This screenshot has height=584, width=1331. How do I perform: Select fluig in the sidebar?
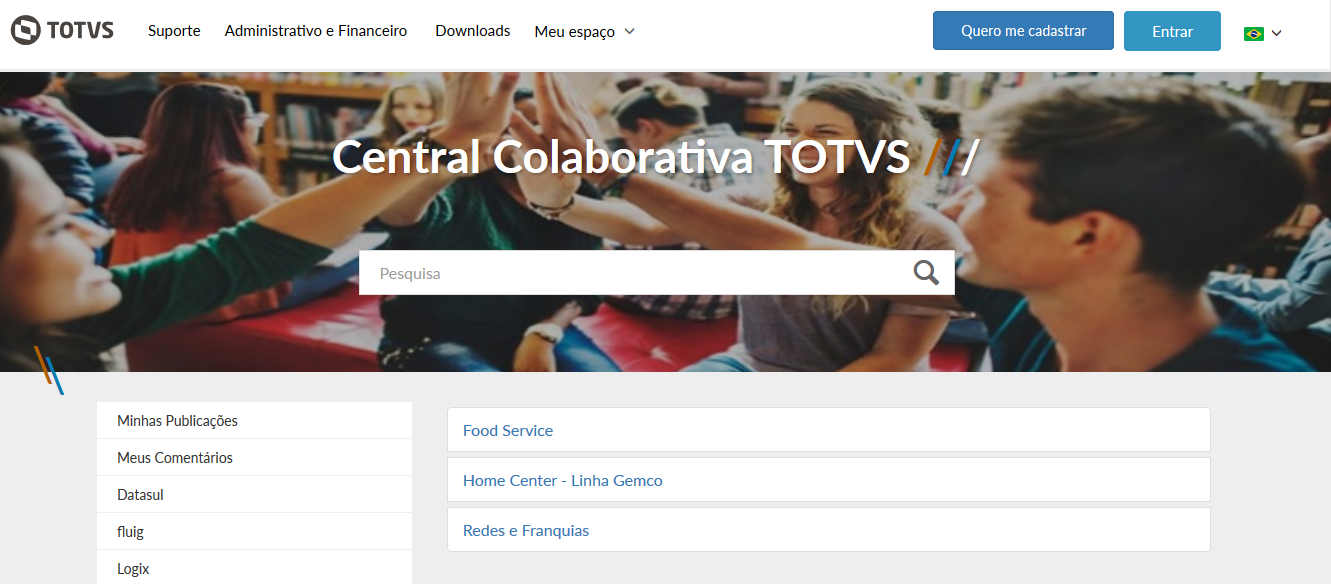point(254,532)
